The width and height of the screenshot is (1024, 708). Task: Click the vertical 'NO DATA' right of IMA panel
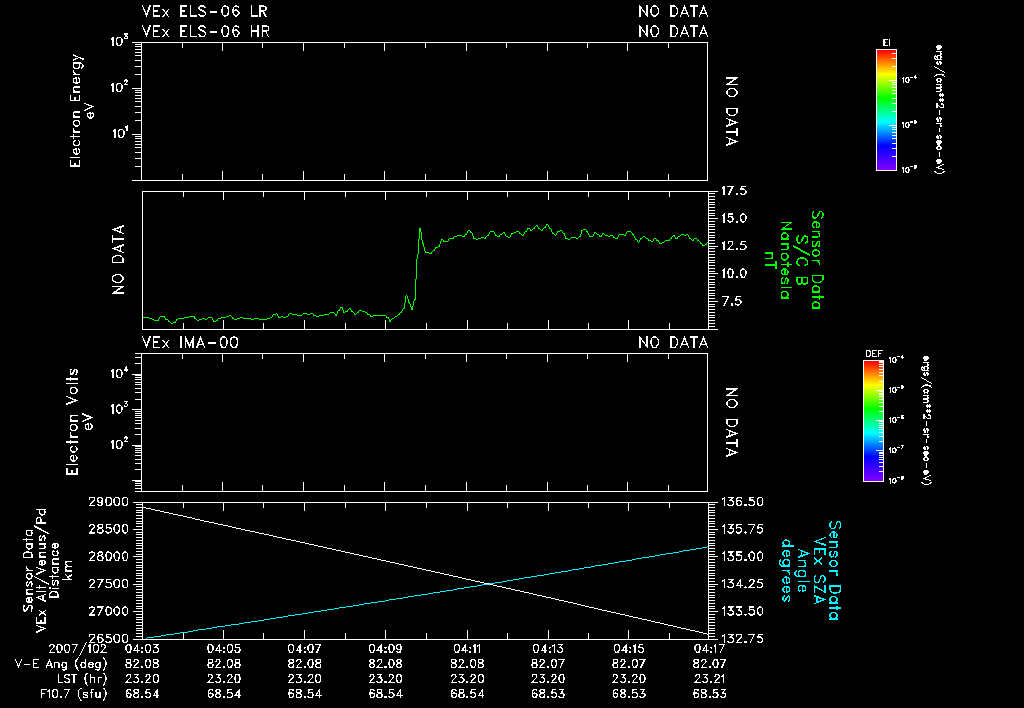[731, 422]
